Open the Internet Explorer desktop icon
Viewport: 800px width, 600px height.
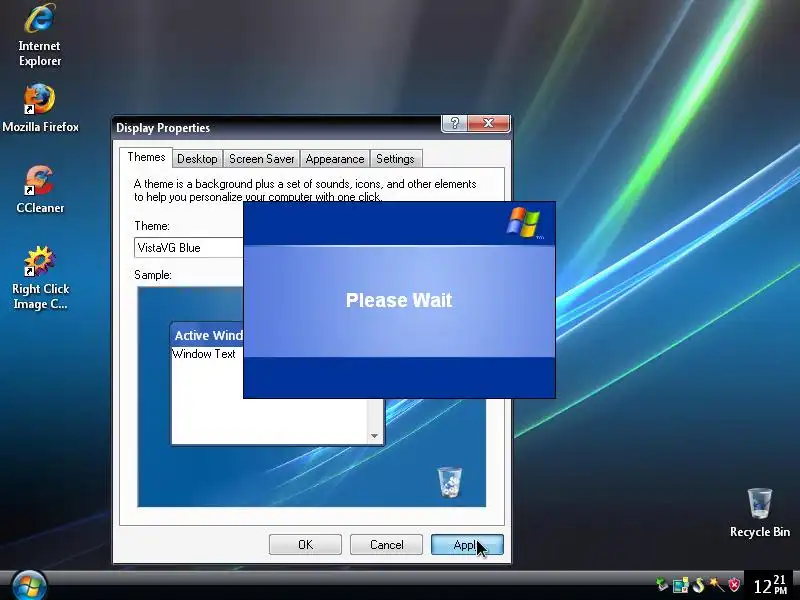(39, 35)
